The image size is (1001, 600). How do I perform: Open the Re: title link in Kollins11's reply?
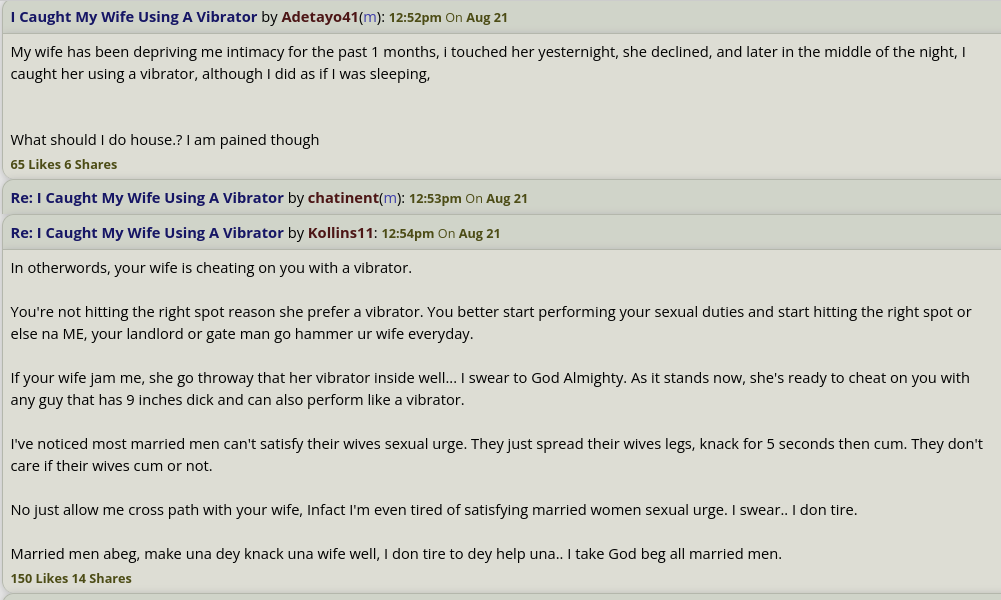[x=147, y=233]
